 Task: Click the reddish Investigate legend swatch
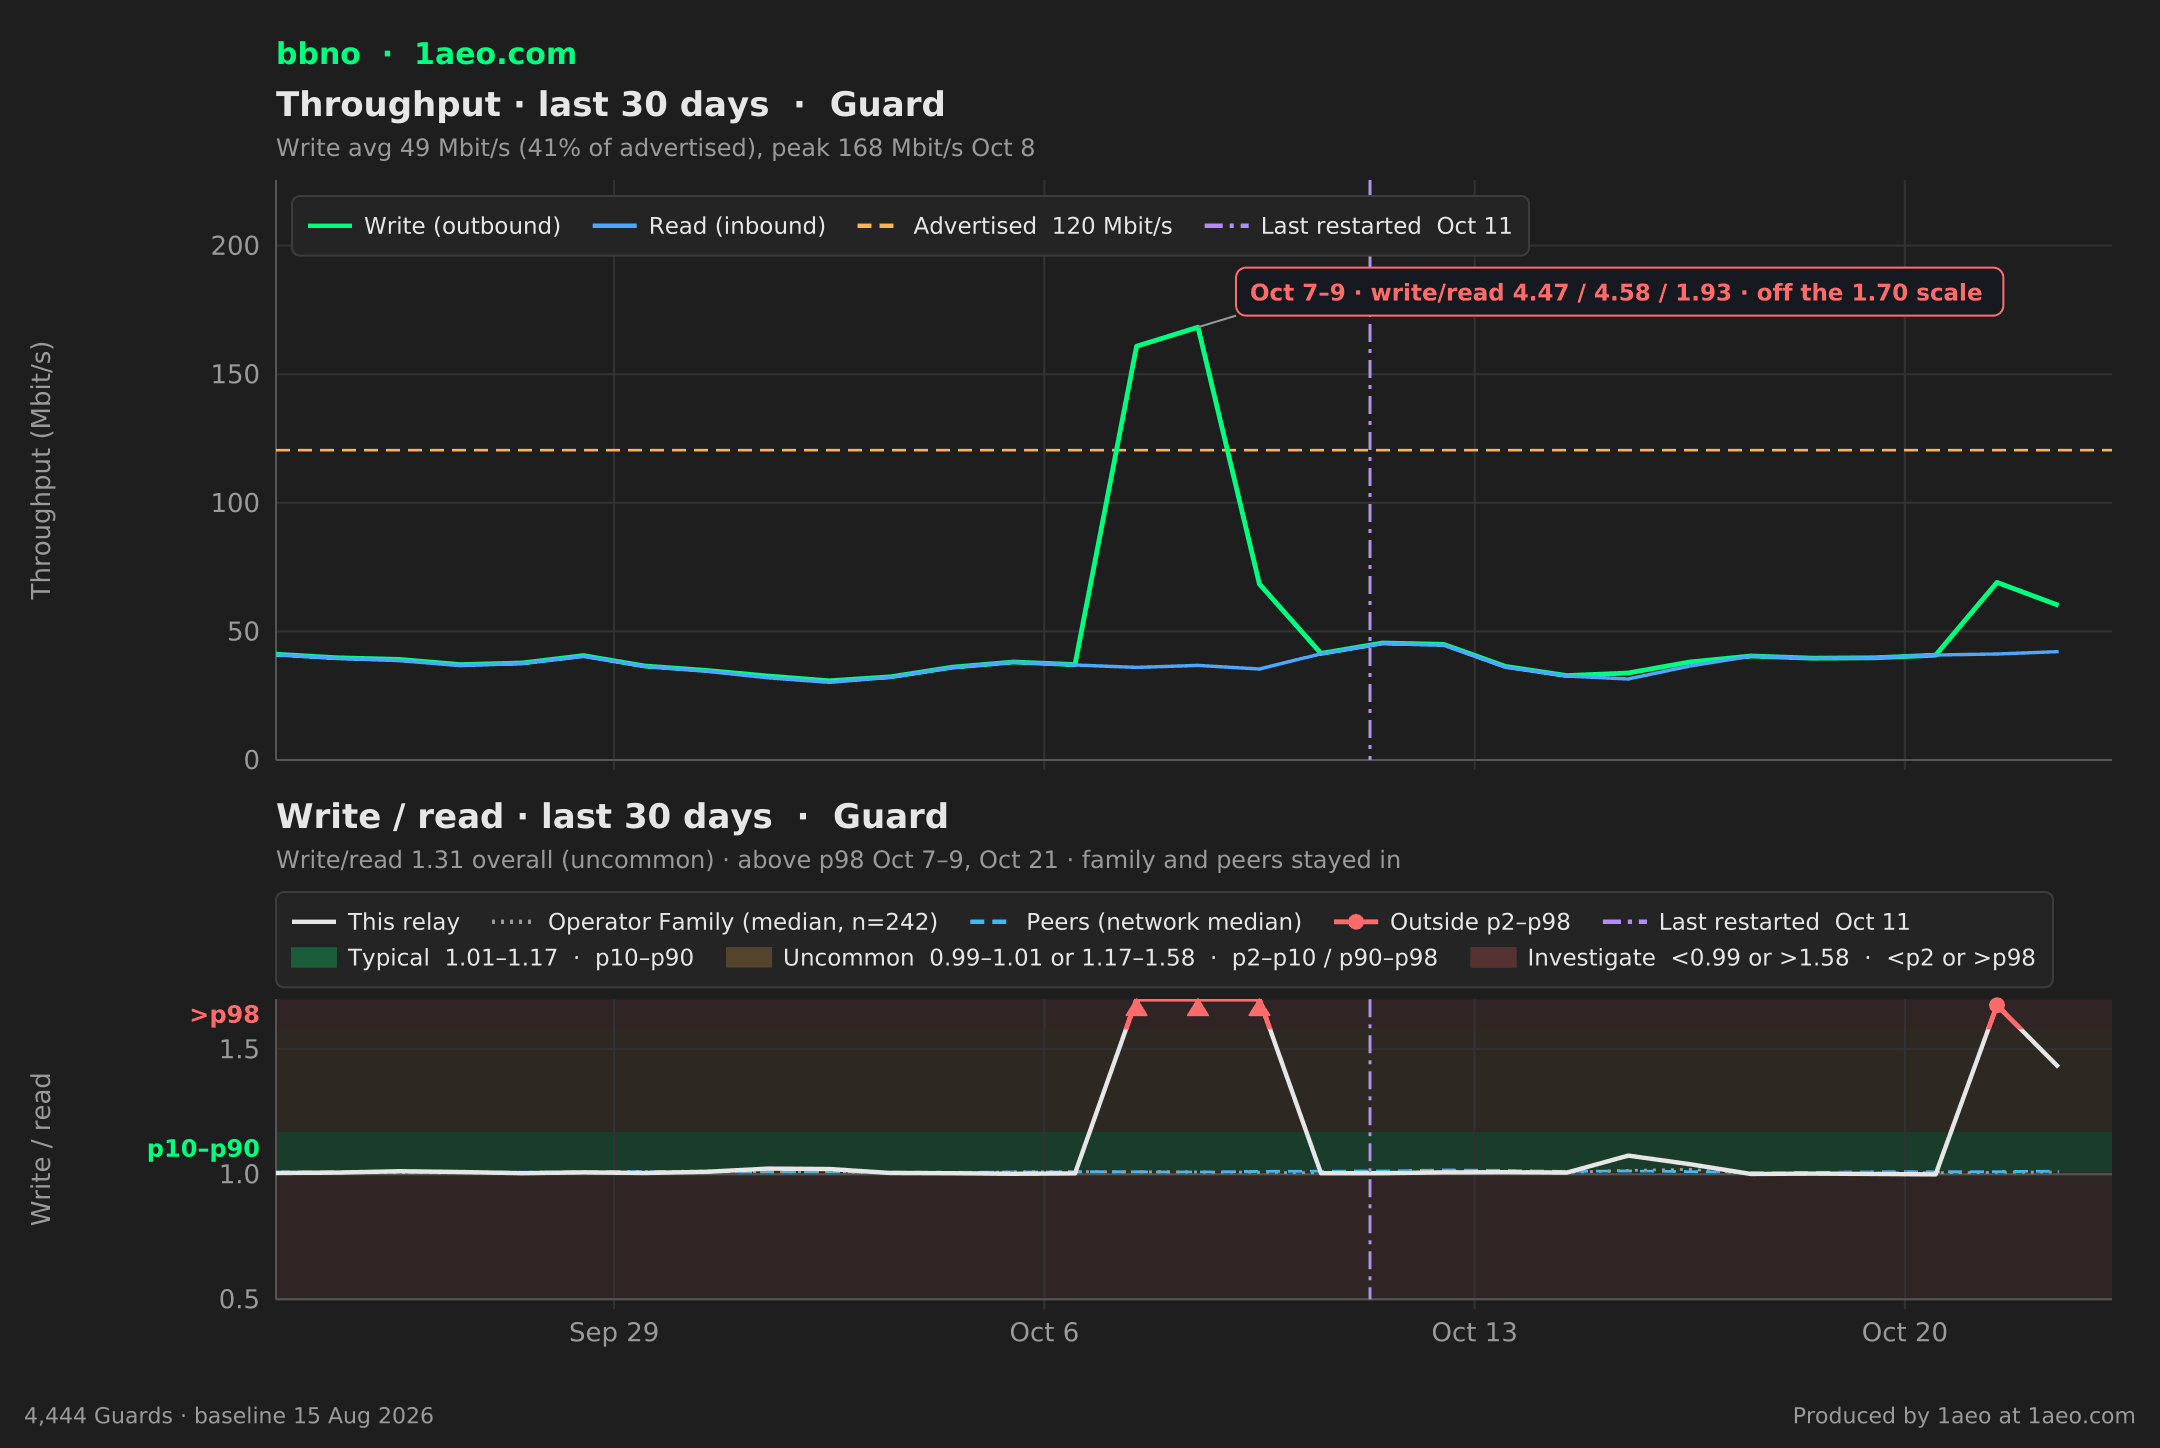1493,958
